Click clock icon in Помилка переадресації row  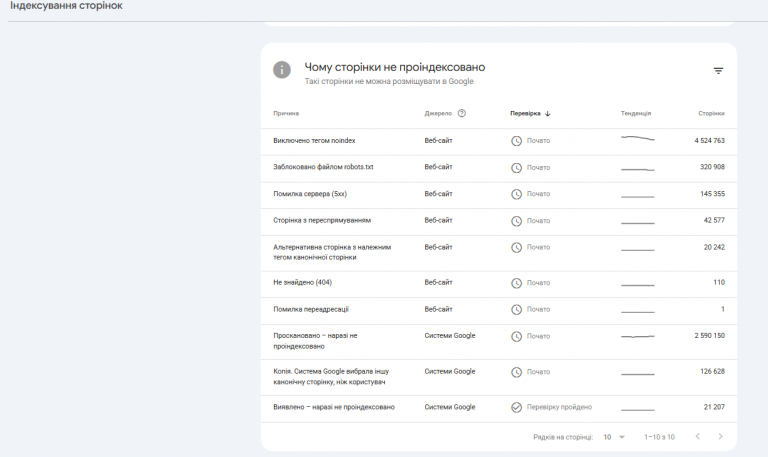tap(516, 310)
